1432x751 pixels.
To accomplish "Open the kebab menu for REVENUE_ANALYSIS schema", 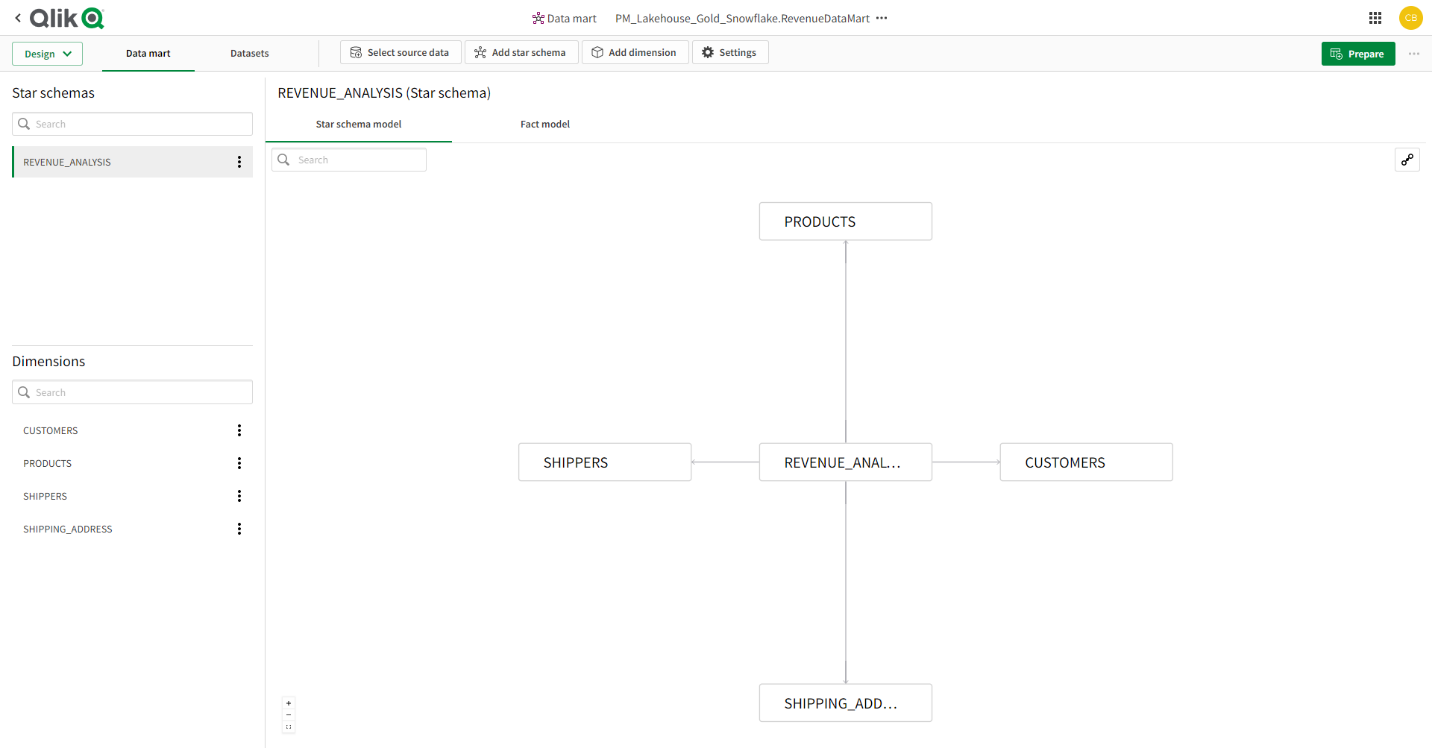I will click(x=239, y=161).
